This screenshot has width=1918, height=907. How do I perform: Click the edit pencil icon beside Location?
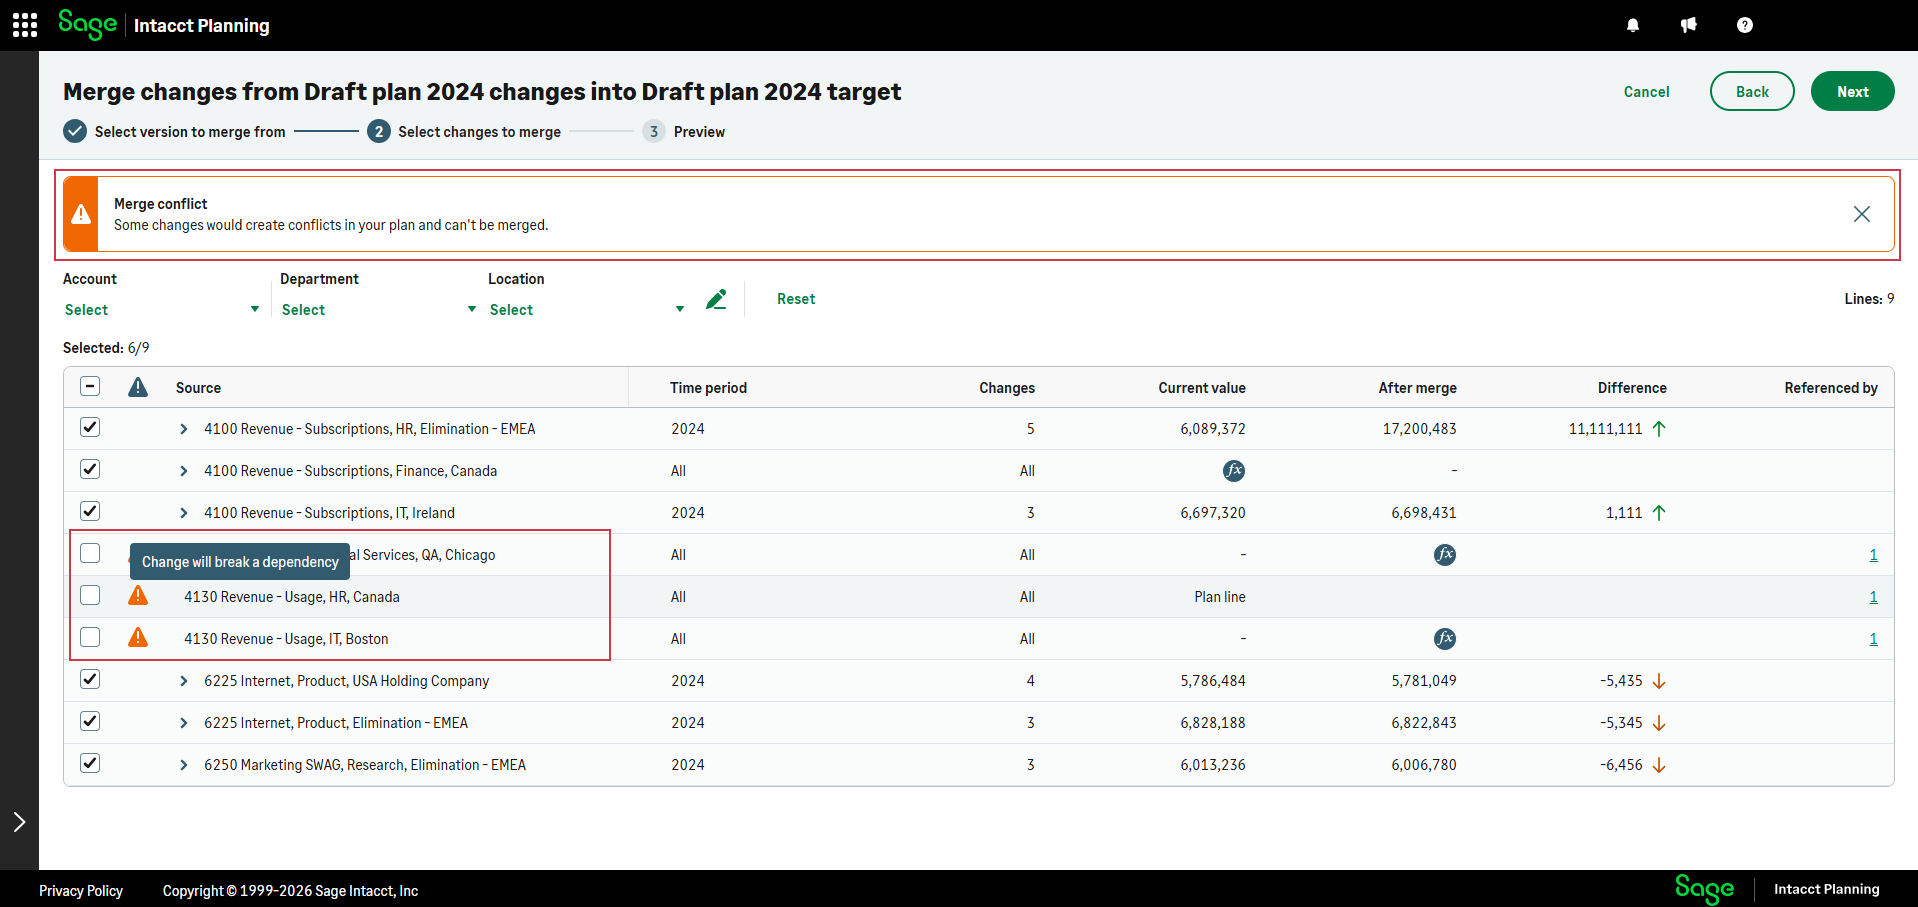pyautogui.click(x=716, y=299)
